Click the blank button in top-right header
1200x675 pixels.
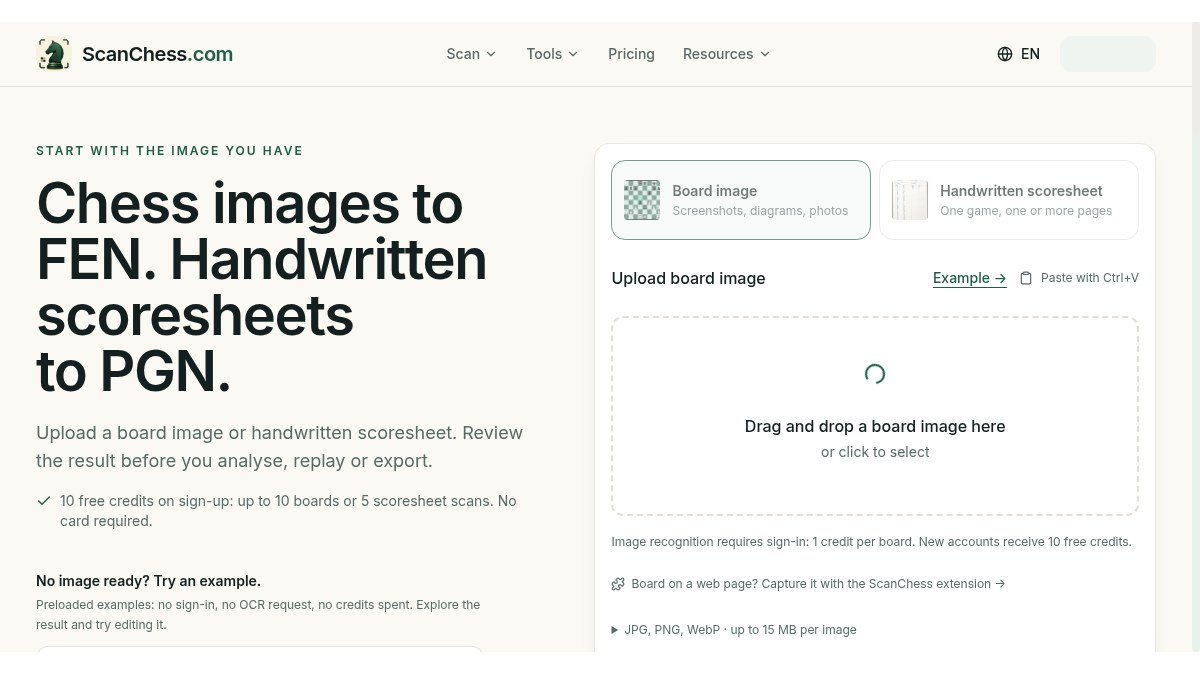1108,54
